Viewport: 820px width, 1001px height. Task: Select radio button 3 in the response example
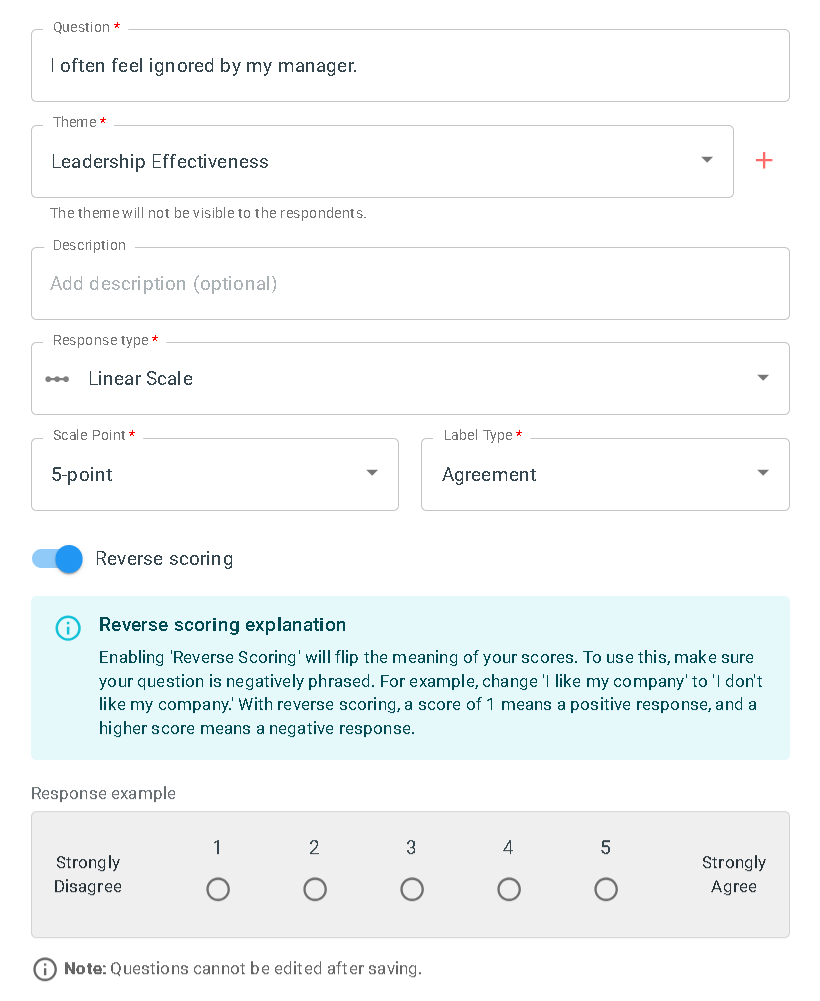tap(412, 889)
